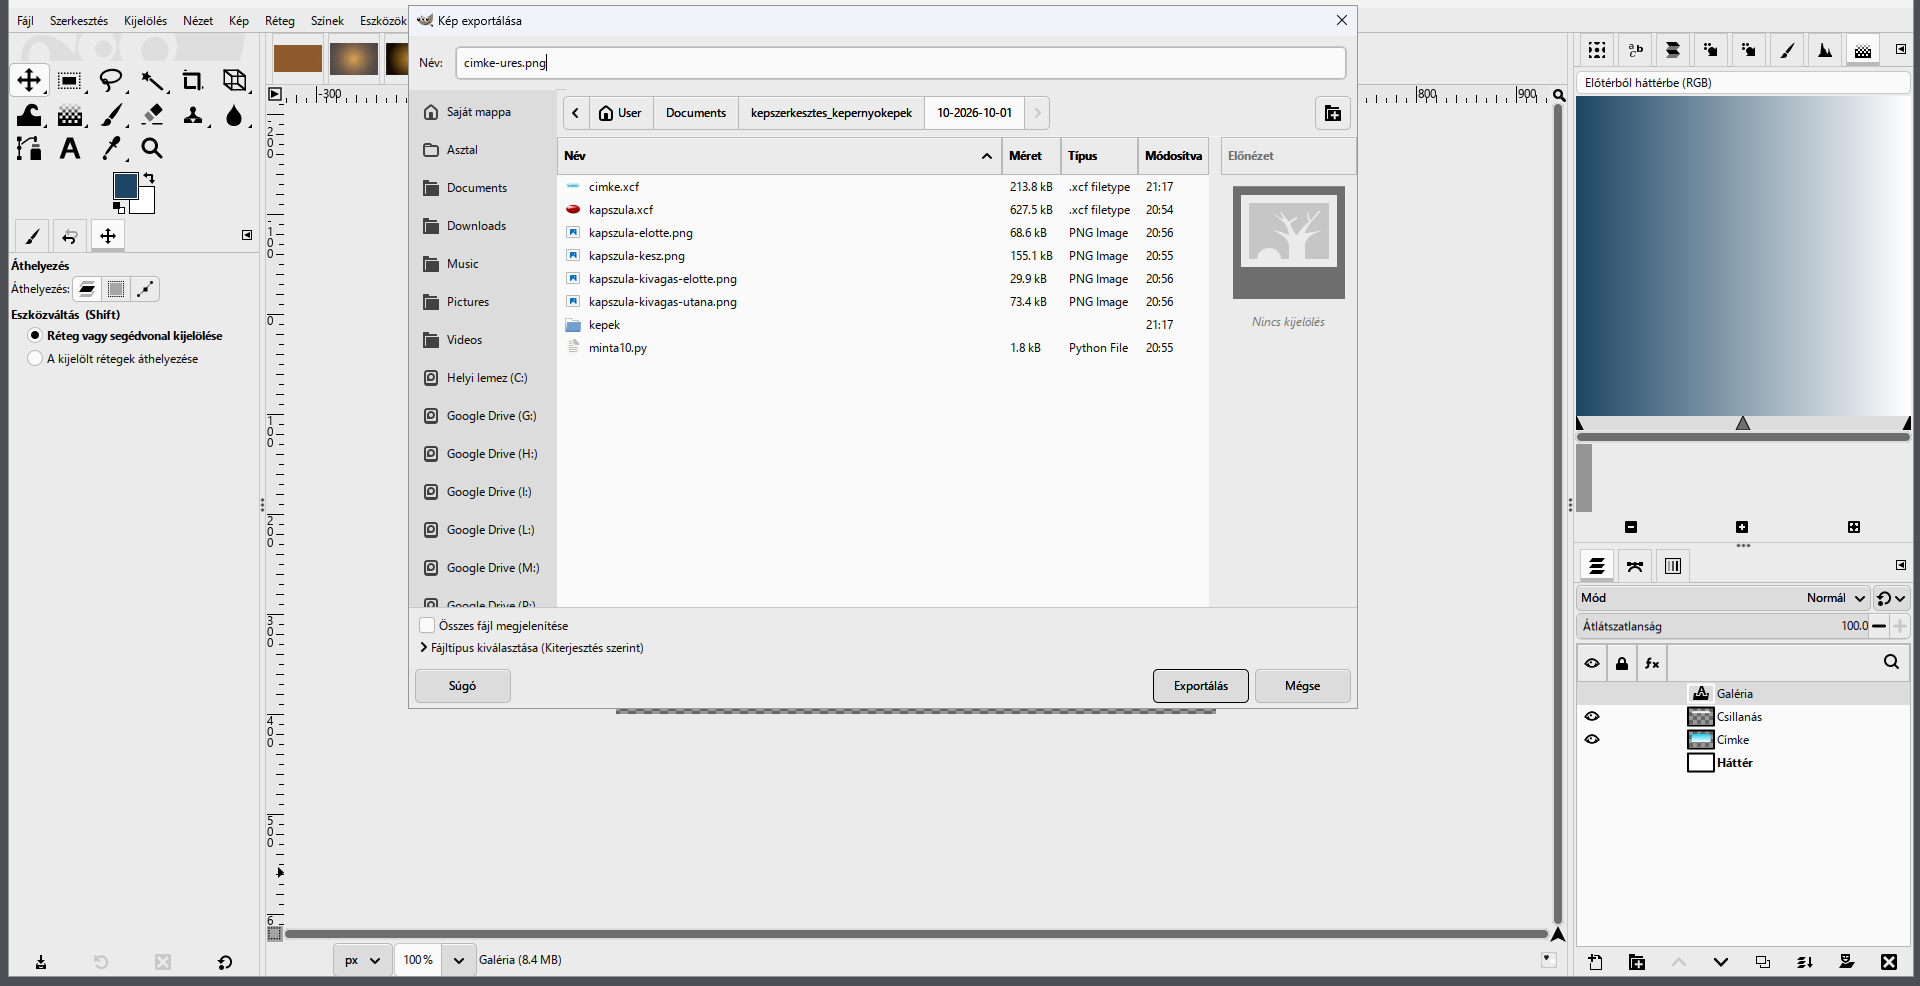The image size is (1920, 986).
Task: Search layers with the magnifier icon
Action: pos(1891,662)
